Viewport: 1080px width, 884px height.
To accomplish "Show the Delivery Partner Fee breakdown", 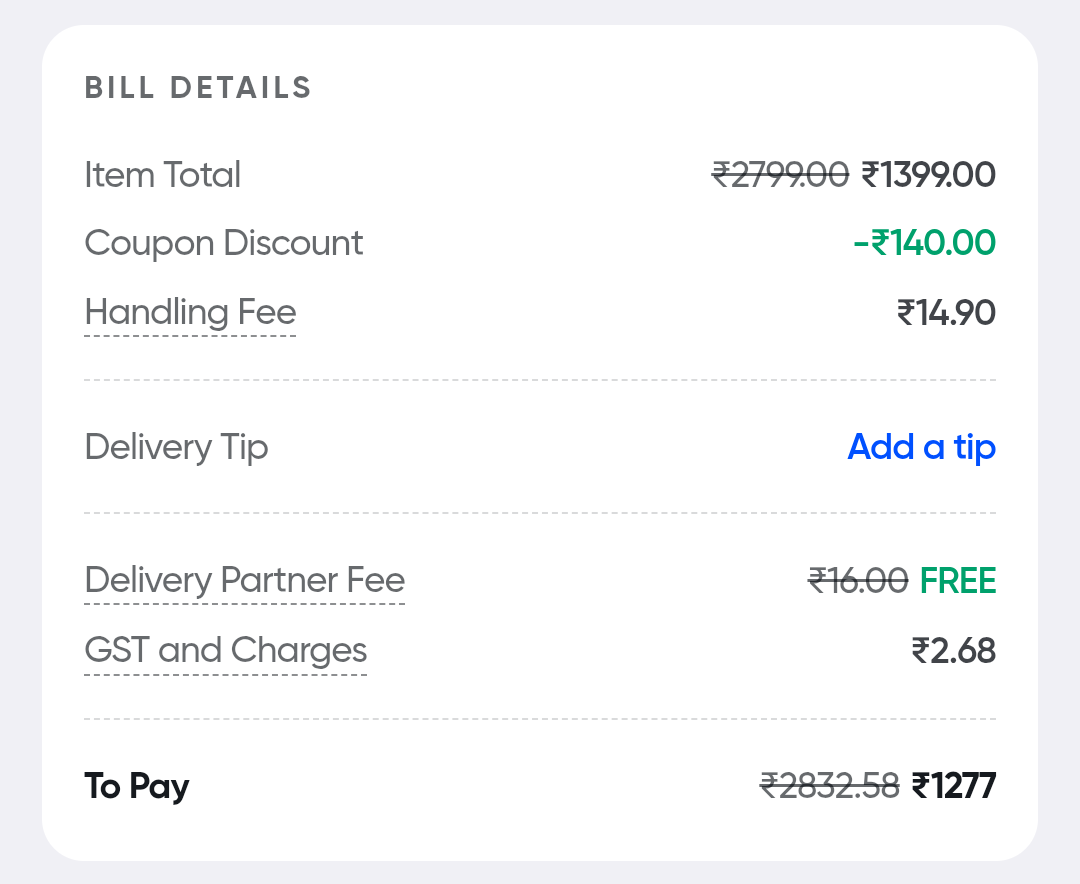I will pos(244,581).
